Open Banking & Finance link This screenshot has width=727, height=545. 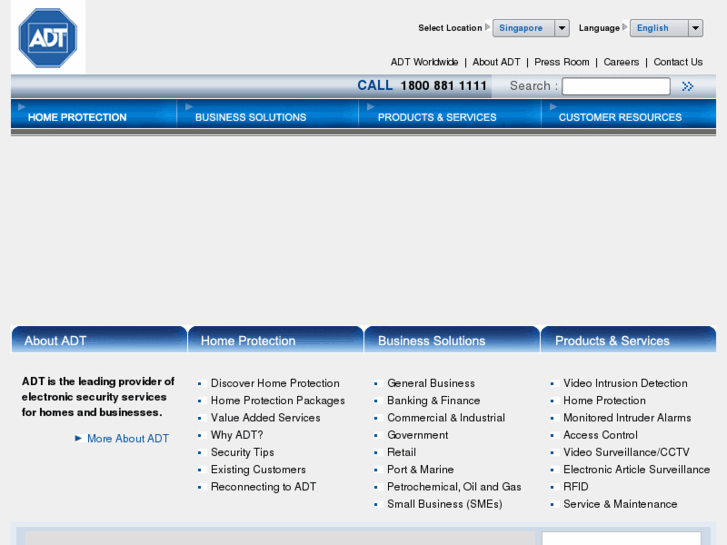434,401
